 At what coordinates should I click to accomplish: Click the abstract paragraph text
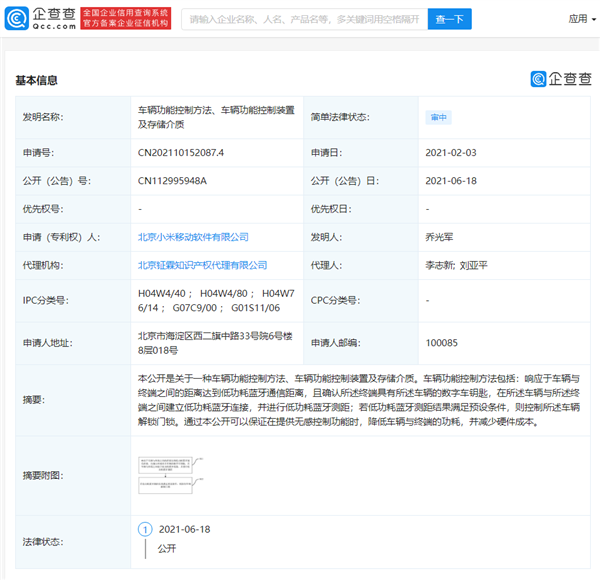[x=359, y=400]
